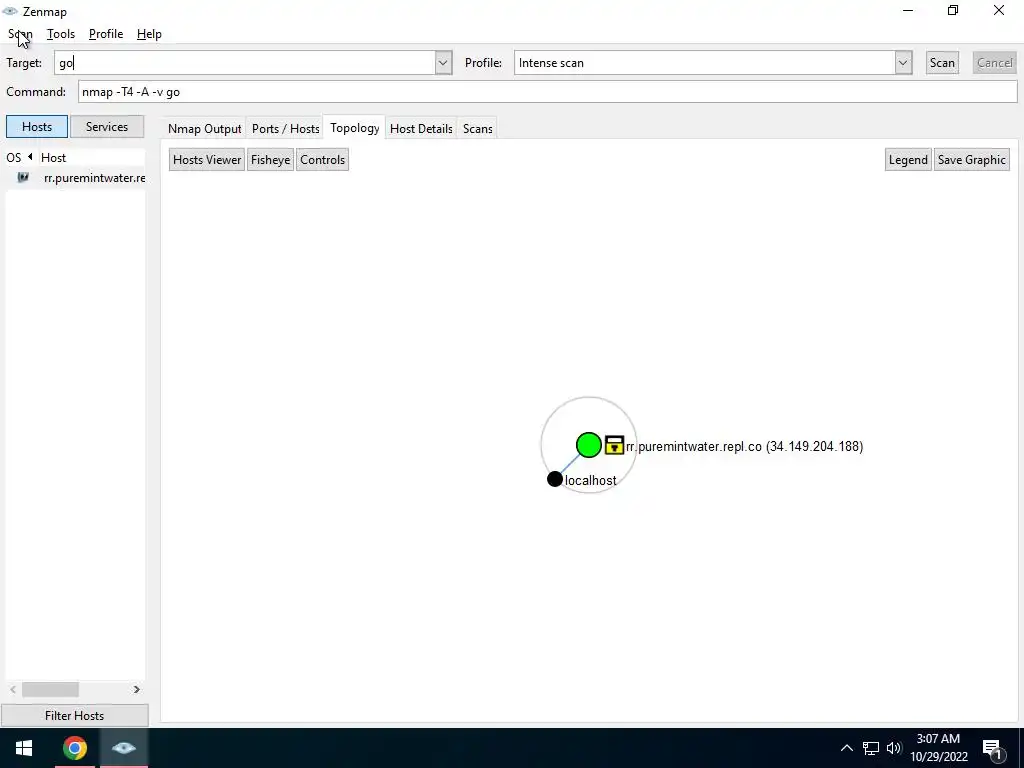Screen dimensions: 1024x768
Task: Select the Topology tab
Action: pyautogui.click(x=355, y=128)
